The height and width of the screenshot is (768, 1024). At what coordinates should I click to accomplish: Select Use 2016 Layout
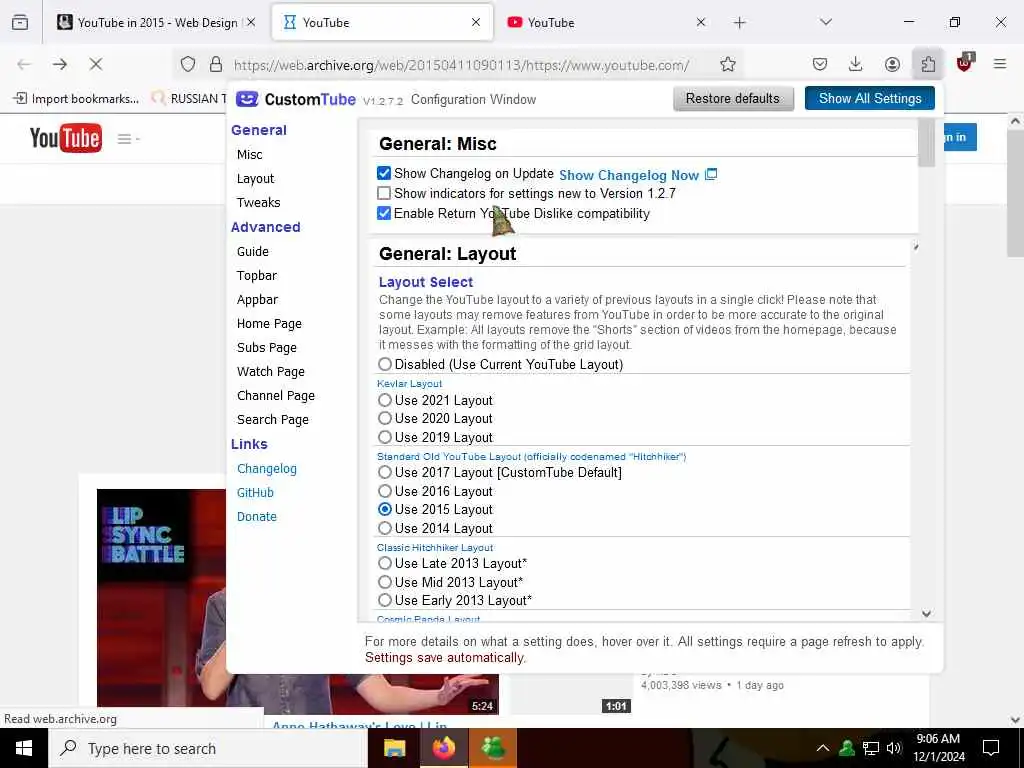pyautogui.click(x=385, y=491)
